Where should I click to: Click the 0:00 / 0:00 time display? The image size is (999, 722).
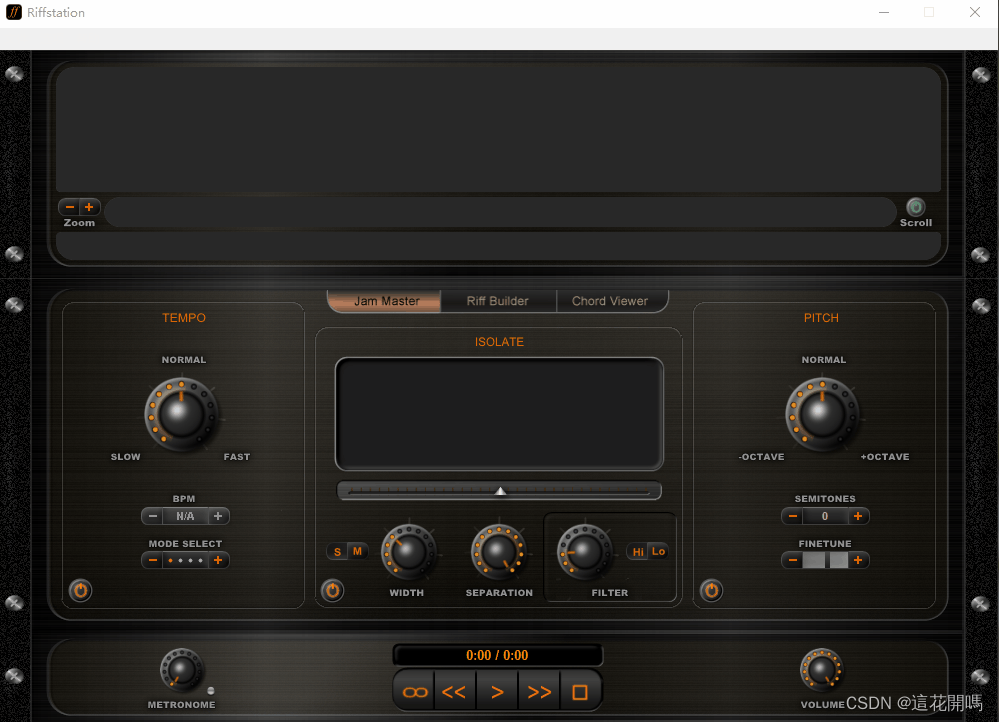498,655
